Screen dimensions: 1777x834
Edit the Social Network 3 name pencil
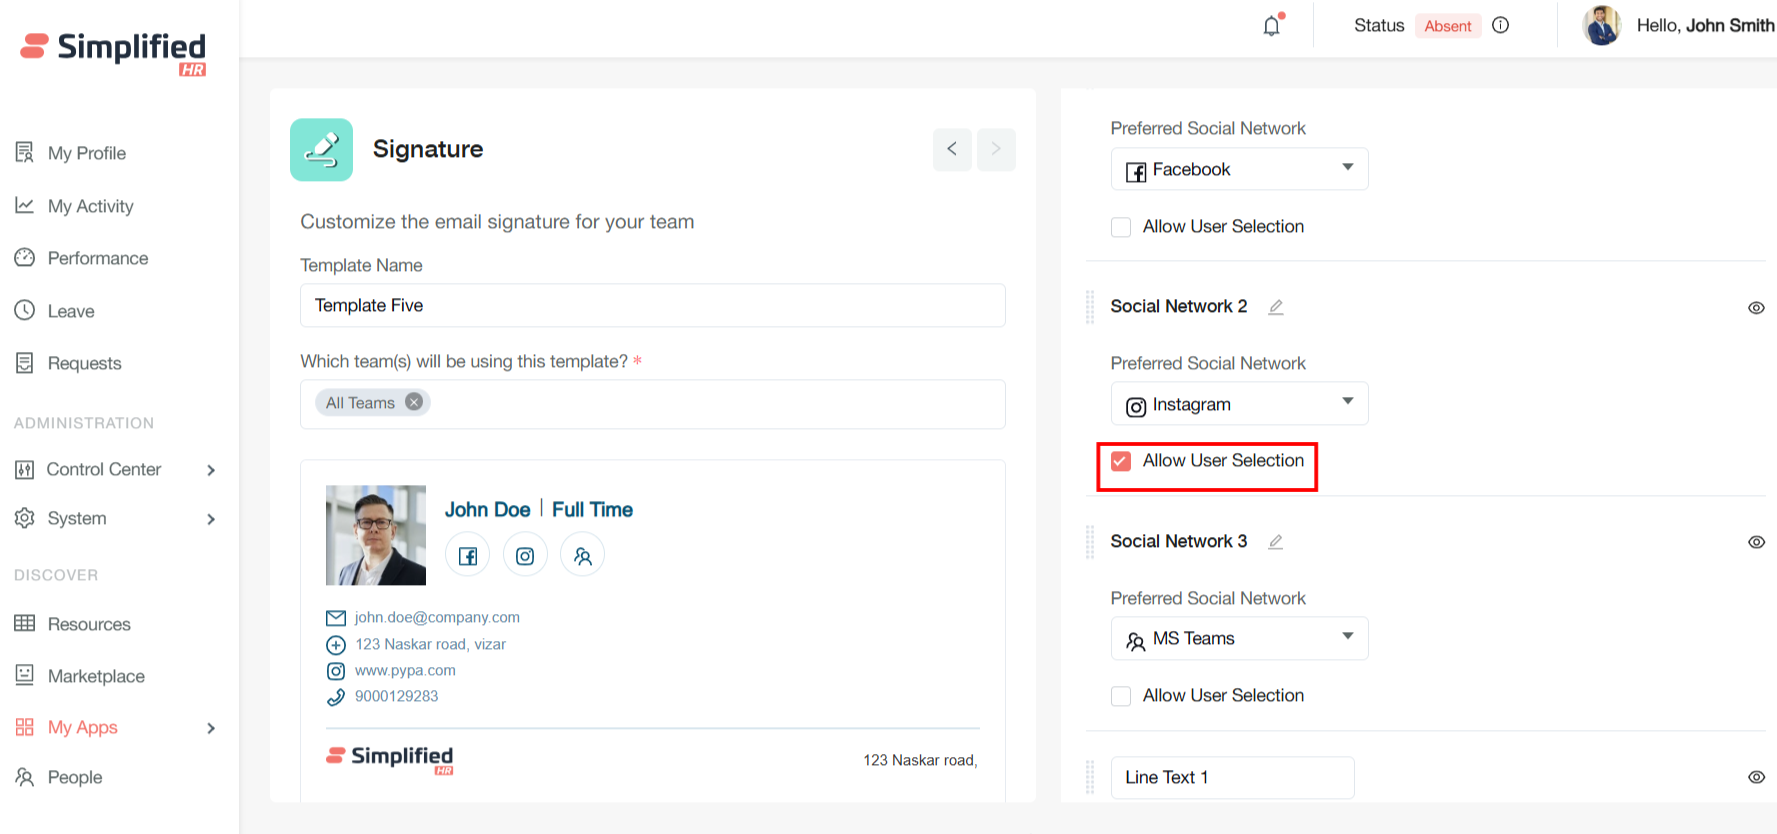click(1275, 542)
